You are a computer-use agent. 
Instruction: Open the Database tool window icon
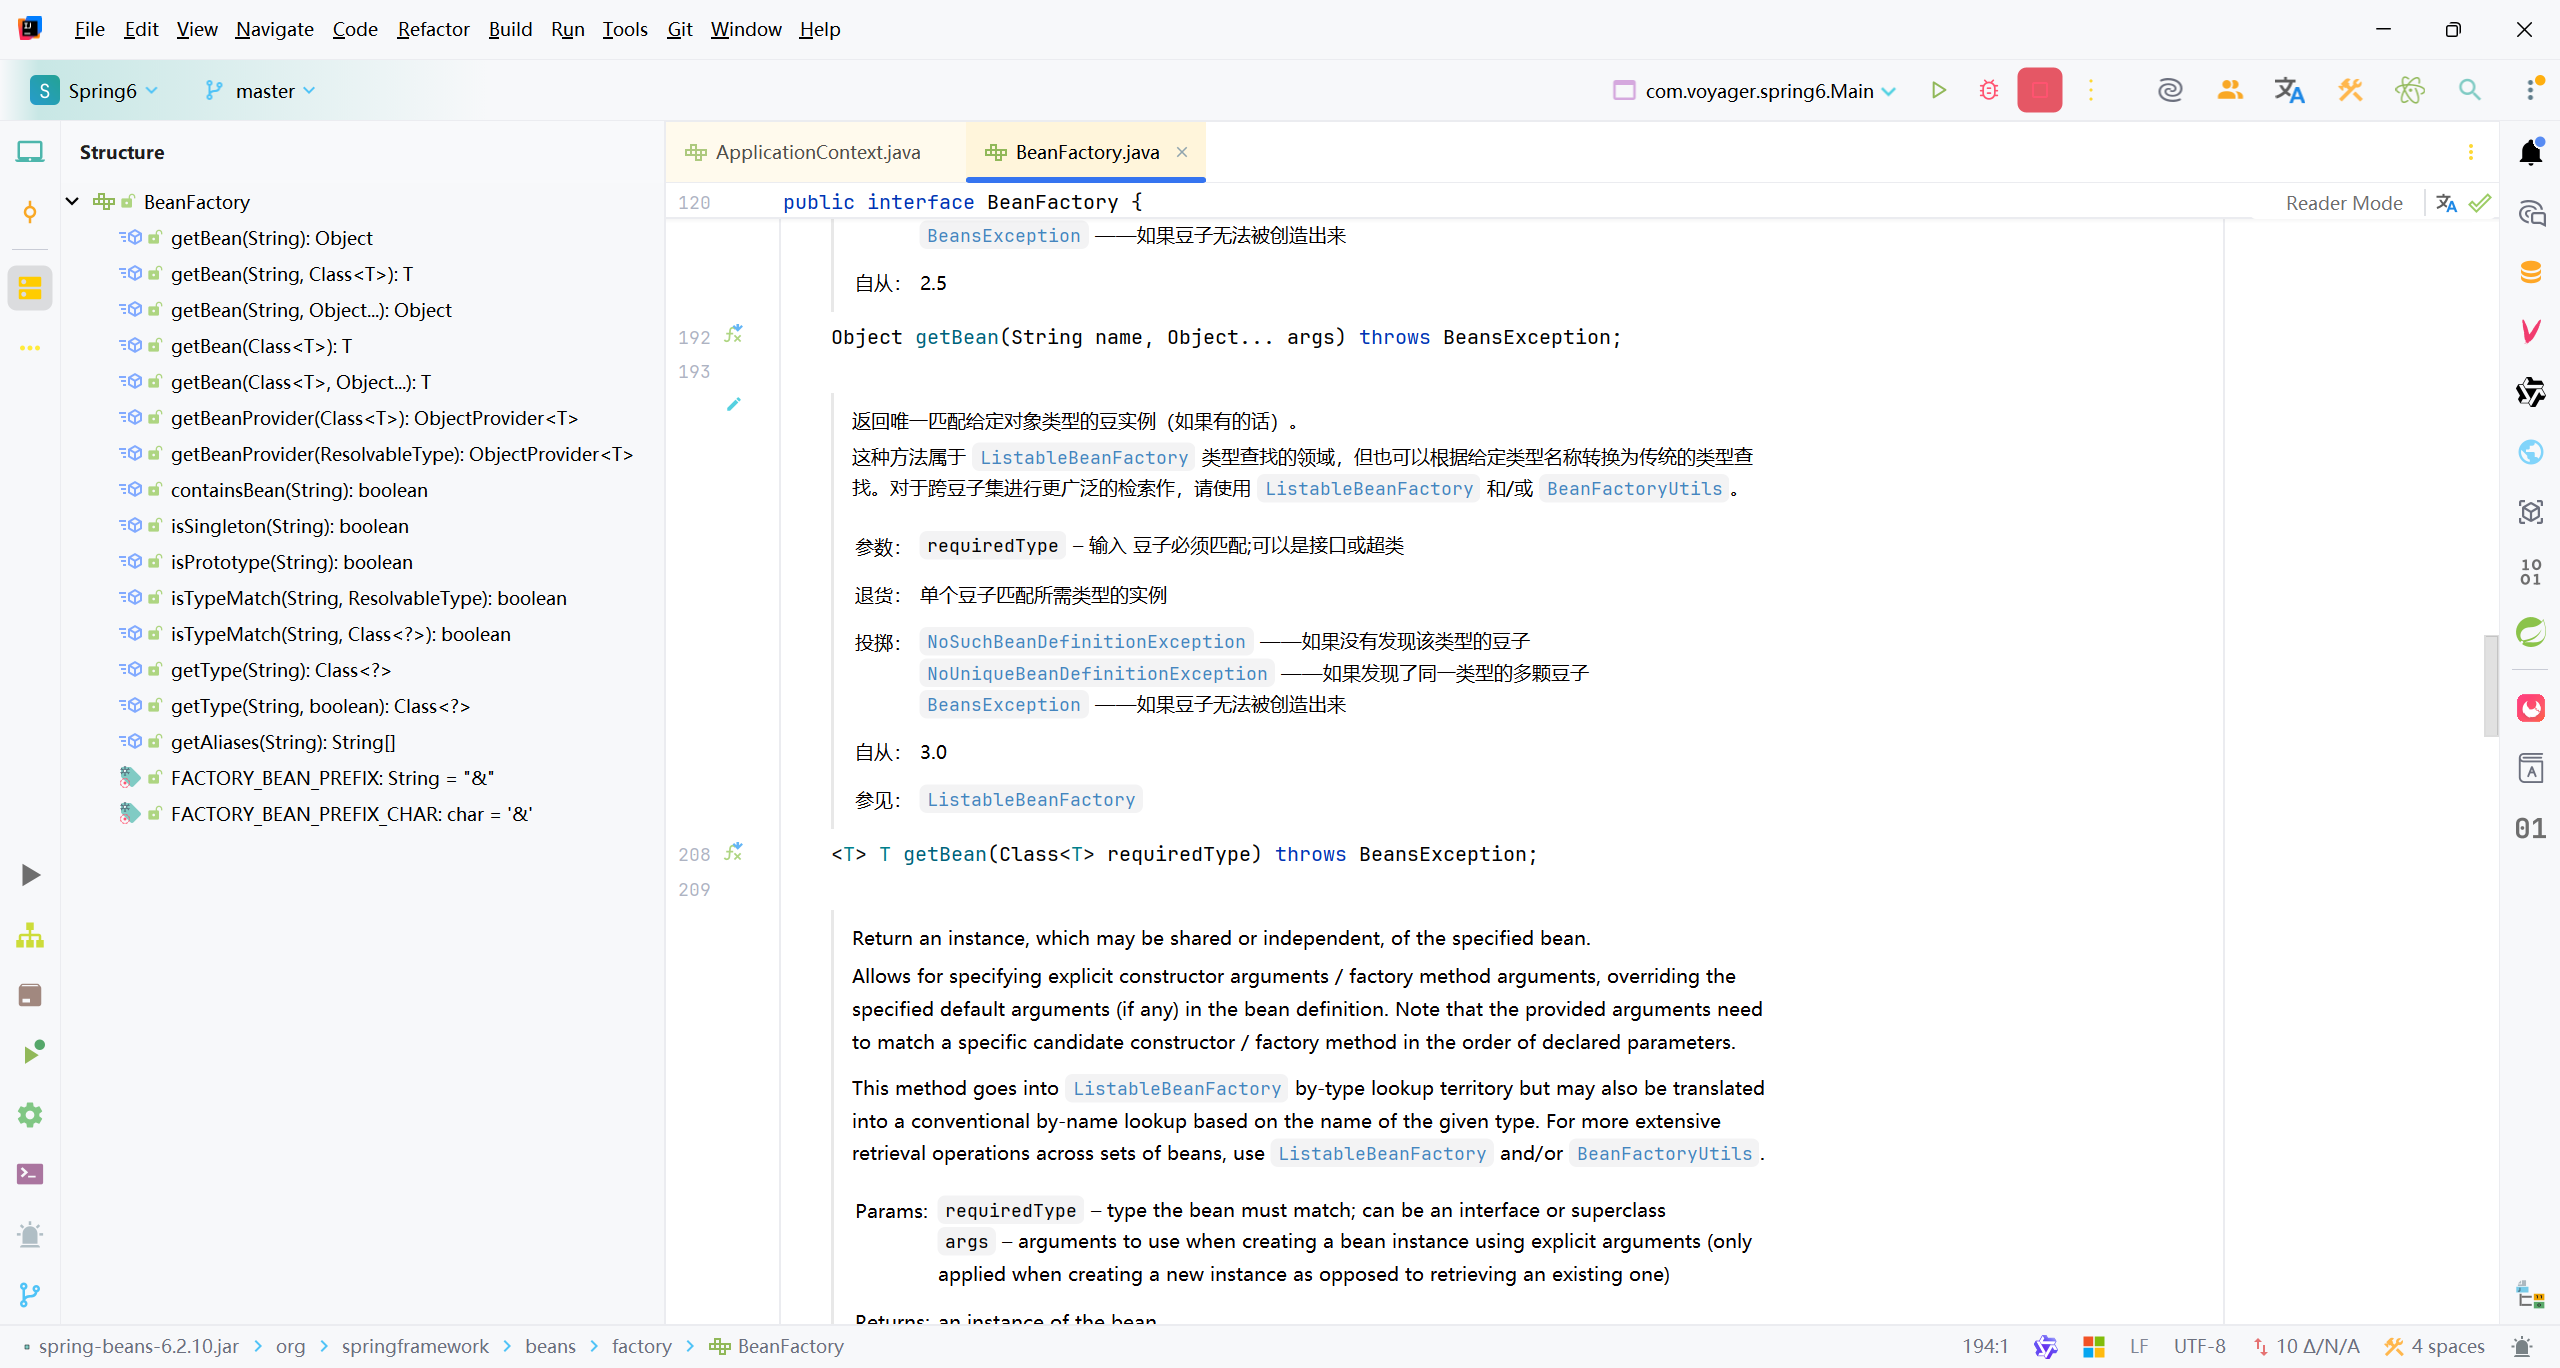[2530, 272]
